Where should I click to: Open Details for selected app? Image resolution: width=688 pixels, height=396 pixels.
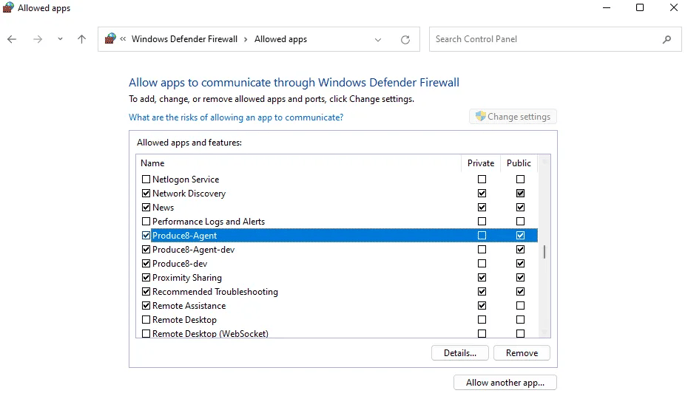[460, 353]
